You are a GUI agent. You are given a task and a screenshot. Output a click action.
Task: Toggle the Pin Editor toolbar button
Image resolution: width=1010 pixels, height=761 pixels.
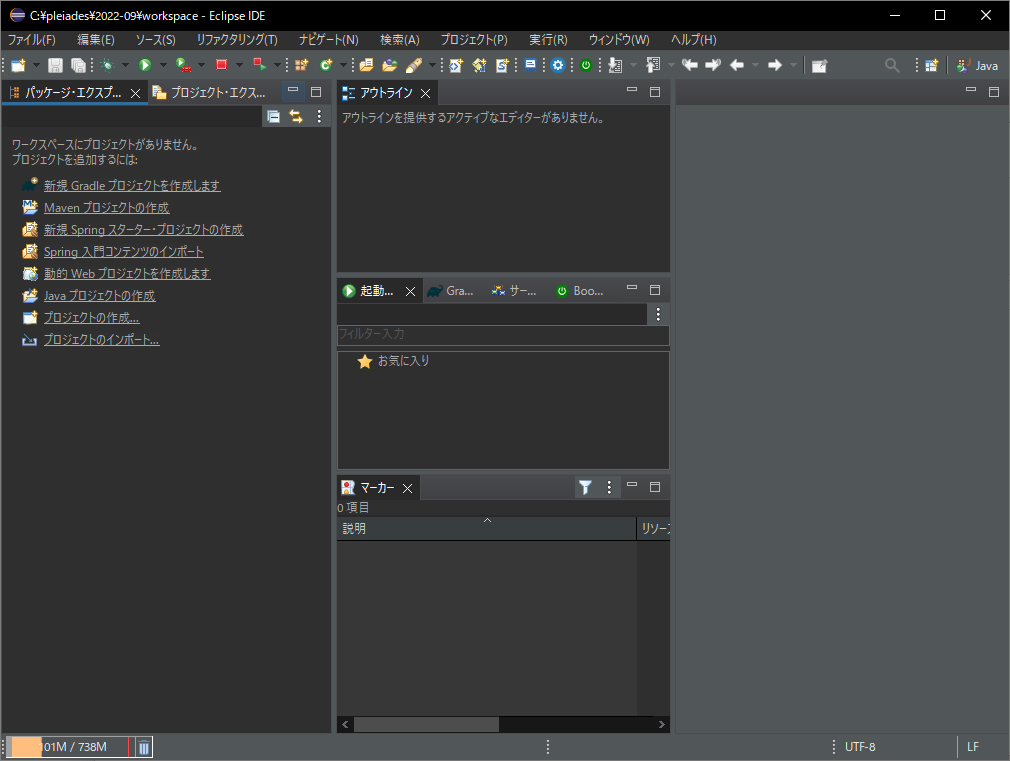click(819, 65)
